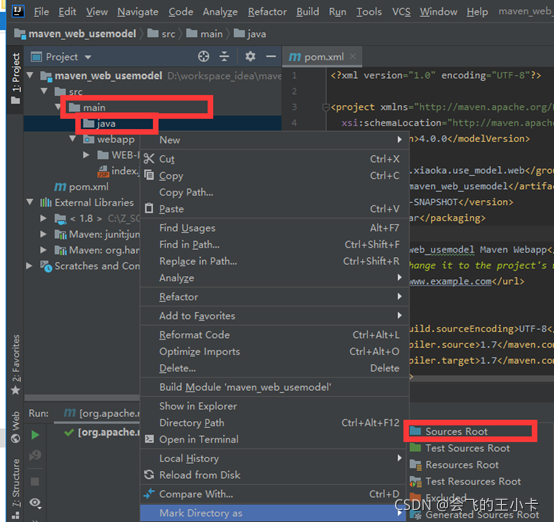Click the locate/scroll-from-source target icon
This screenshot has height=522, width=554.
(x=204, y=57)
